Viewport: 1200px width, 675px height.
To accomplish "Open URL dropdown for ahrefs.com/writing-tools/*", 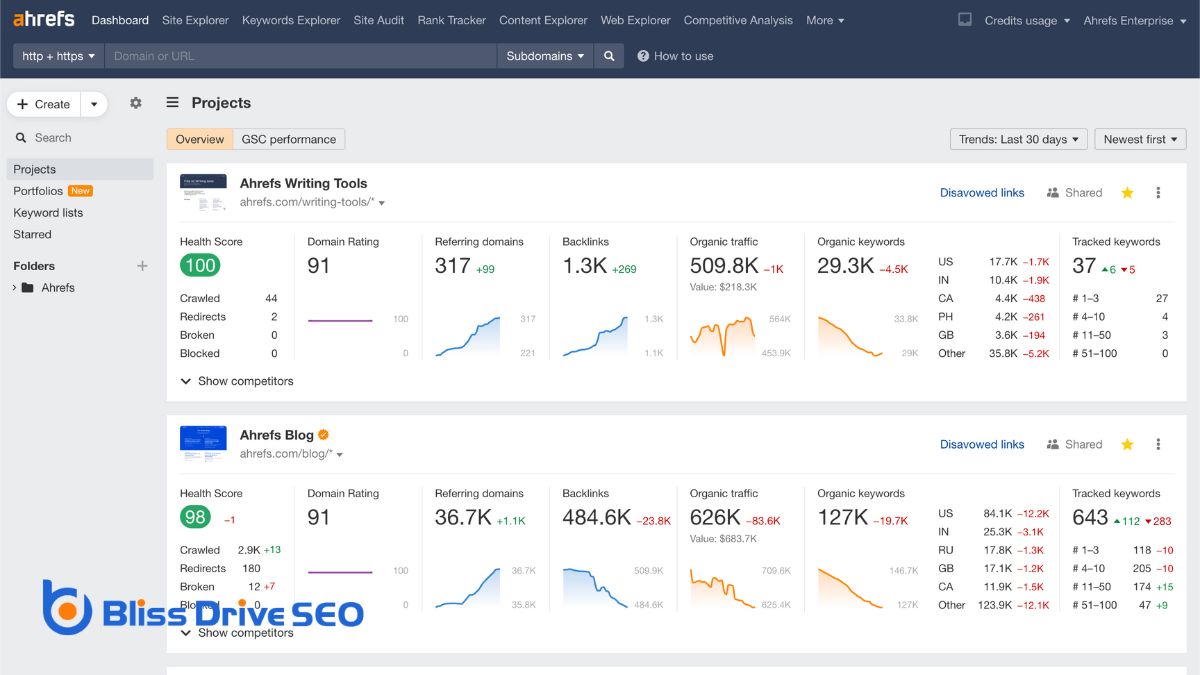I will 381,203.
